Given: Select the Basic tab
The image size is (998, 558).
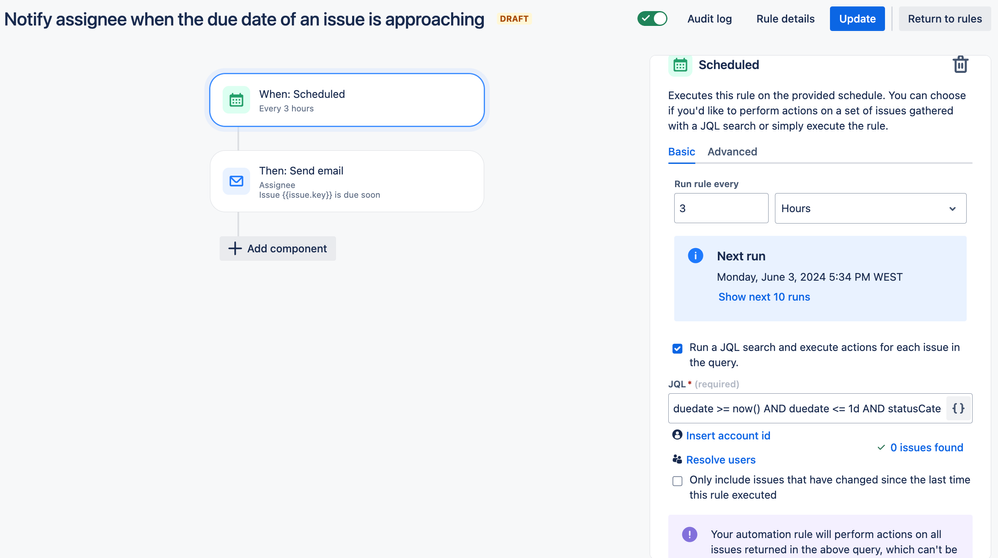Looking at the screenshot, I should coord(681,151).
